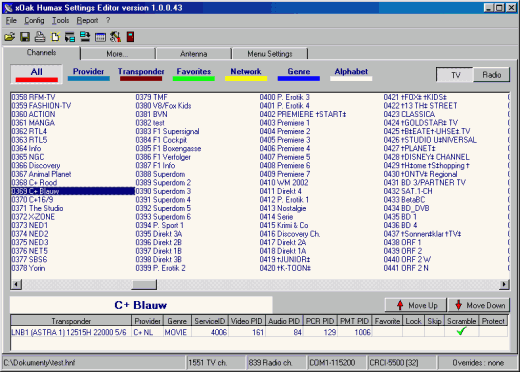
Task: Switch to the Menu Settings tab
Action: click(x=270, y=54)
